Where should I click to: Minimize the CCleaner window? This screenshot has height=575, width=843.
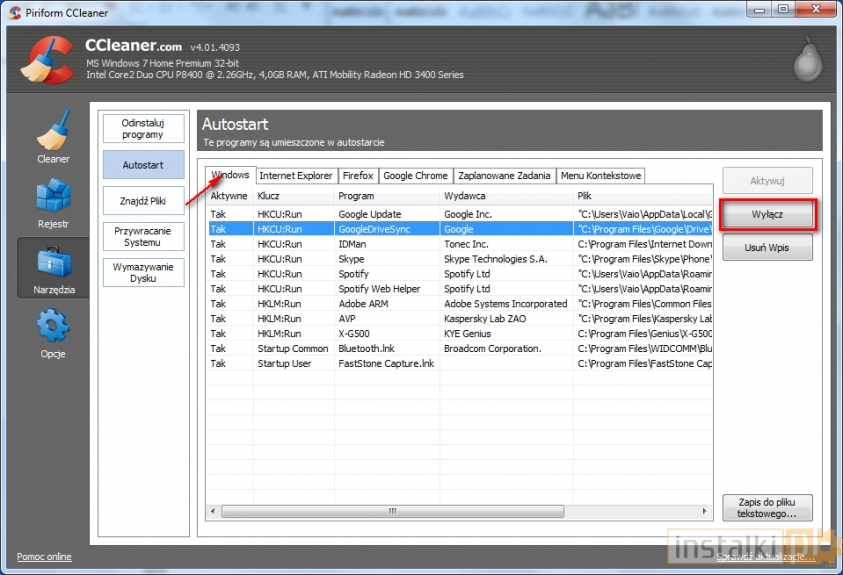760,10
